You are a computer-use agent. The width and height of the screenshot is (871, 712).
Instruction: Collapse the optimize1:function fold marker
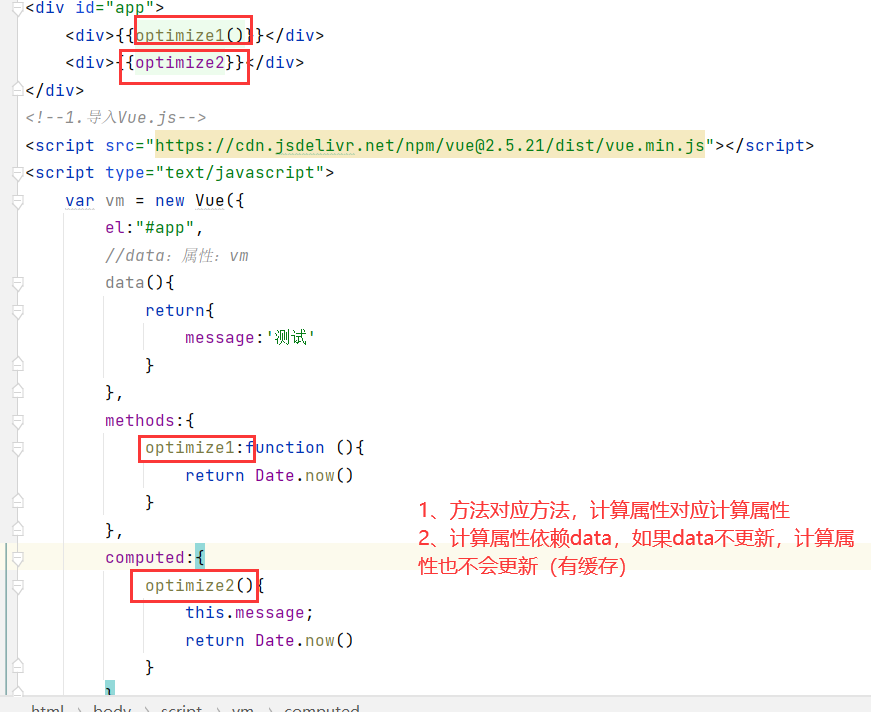tap(16, 448)
